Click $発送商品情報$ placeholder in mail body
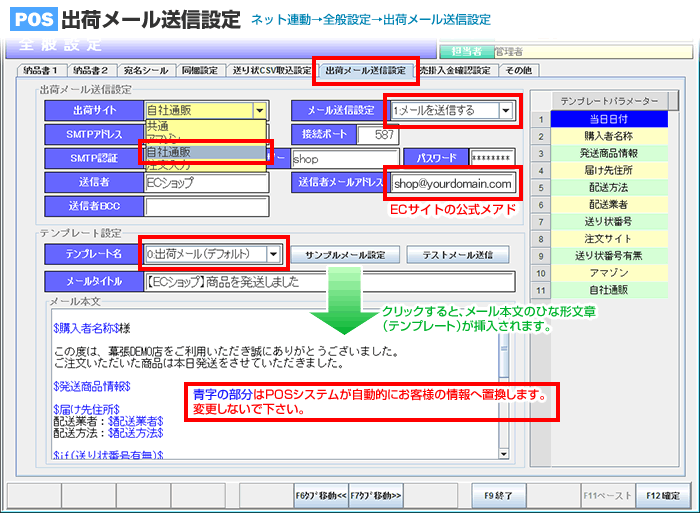The width and height of the screenshot is (700, 520). [x=92, y=387]
